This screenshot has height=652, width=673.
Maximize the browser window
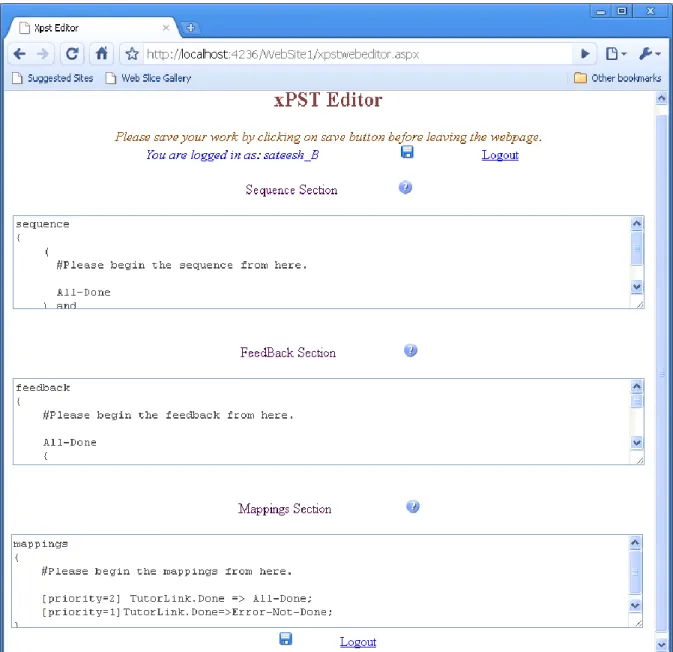click(x=621, y=11)
